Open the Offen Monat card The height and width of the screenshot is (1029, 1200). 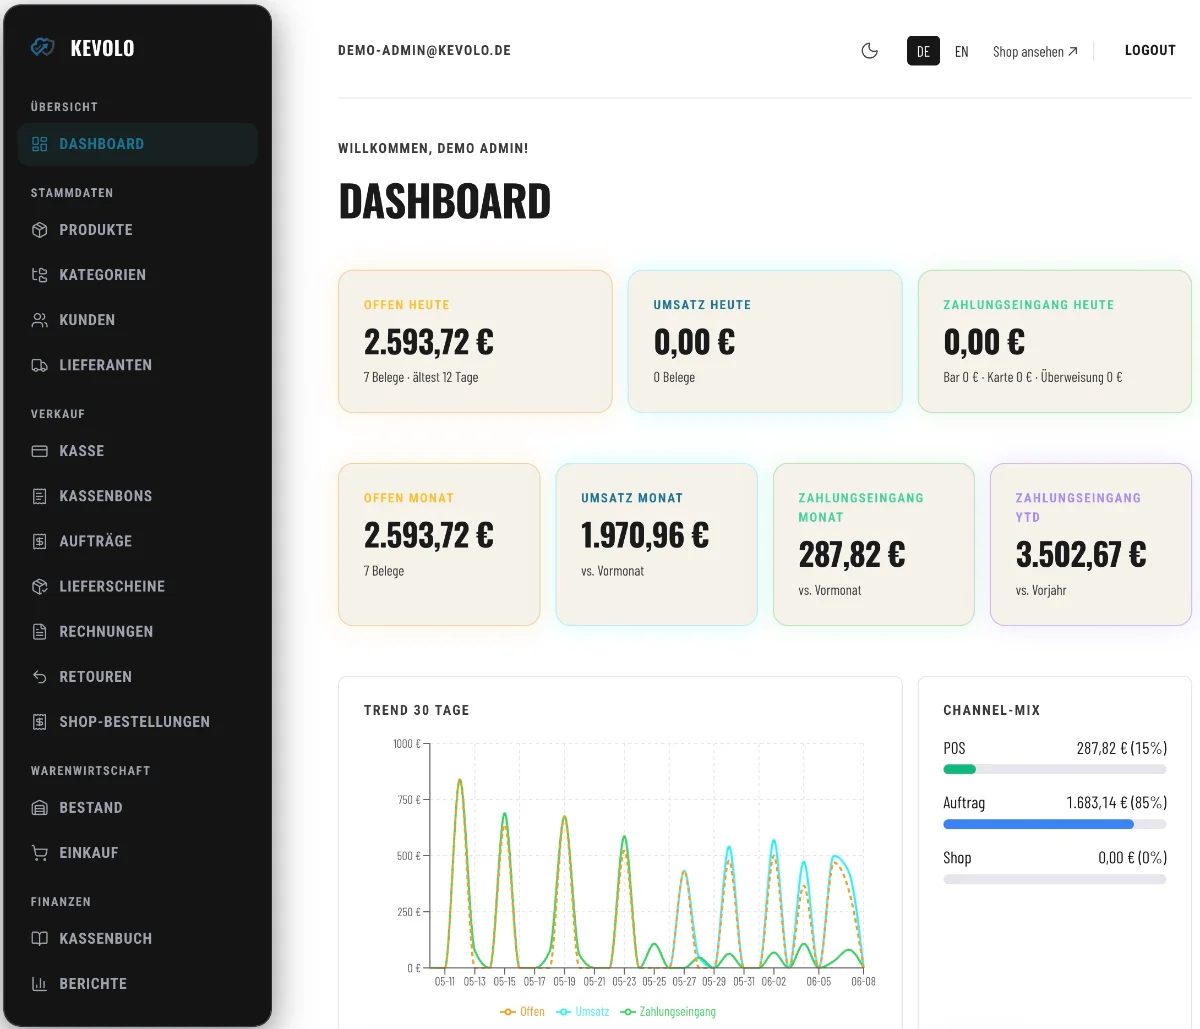[x=439, y=544]
